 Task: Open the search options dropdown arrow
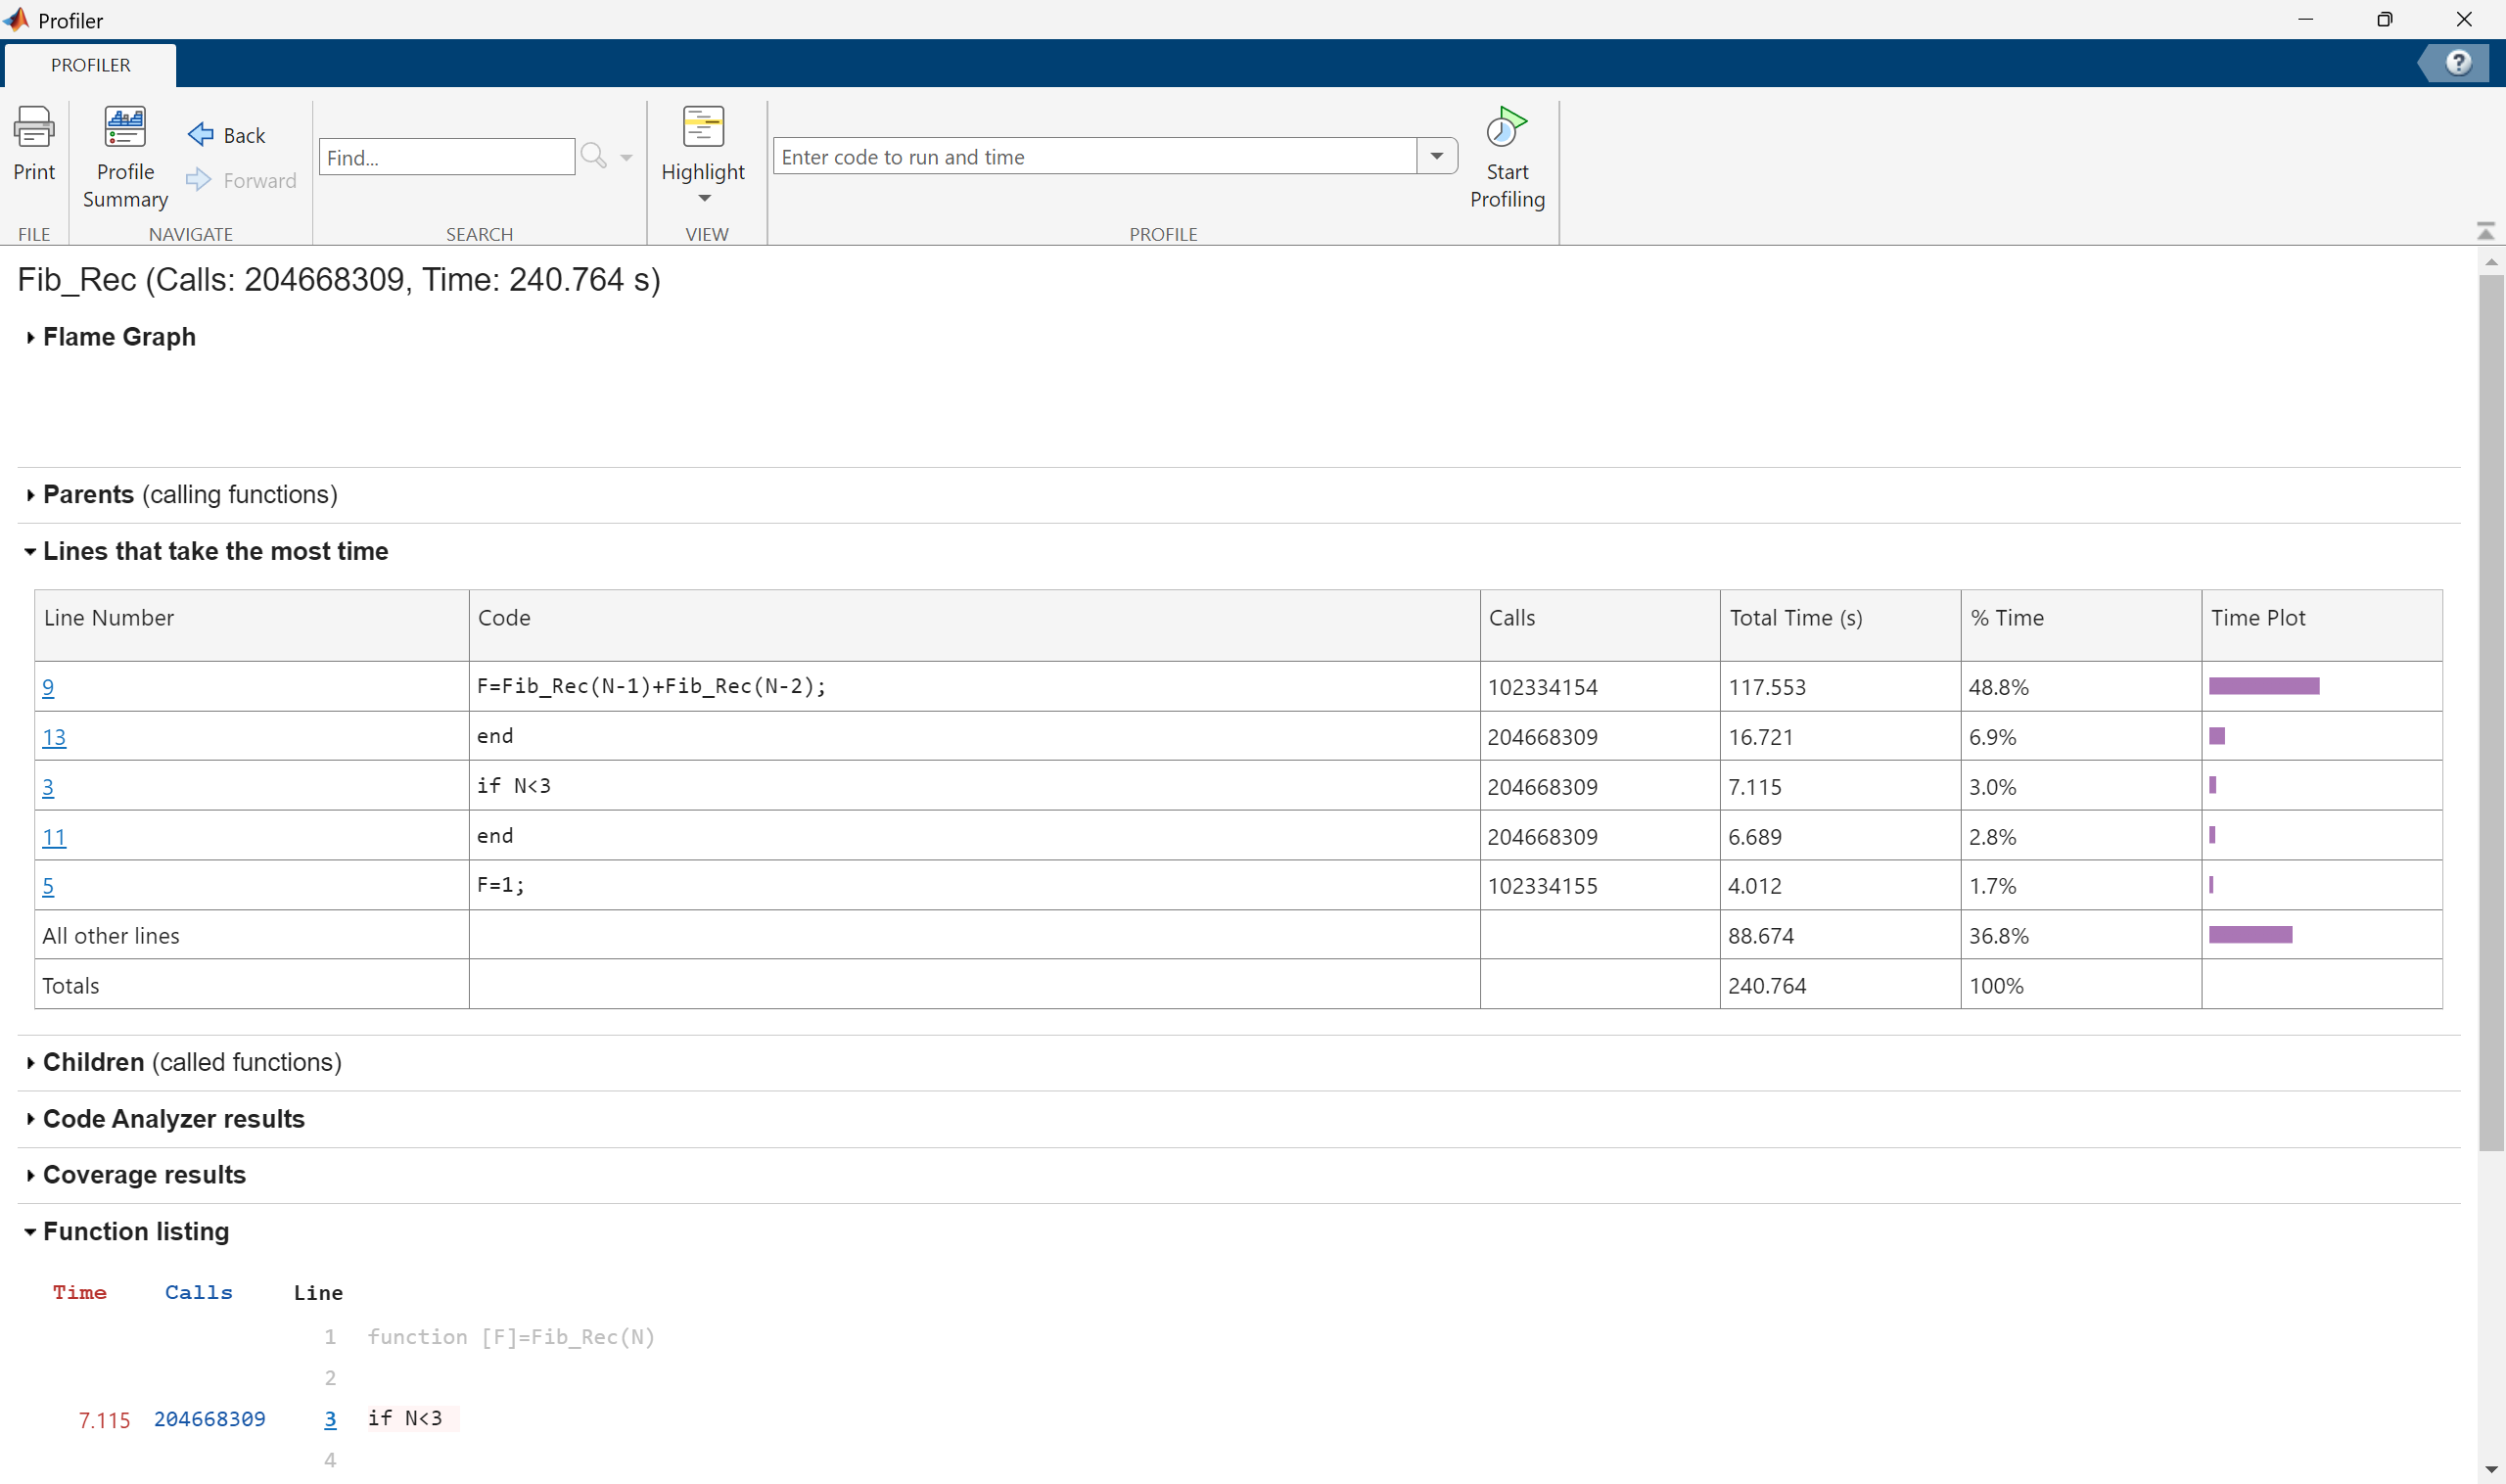[x=626, y=158]
